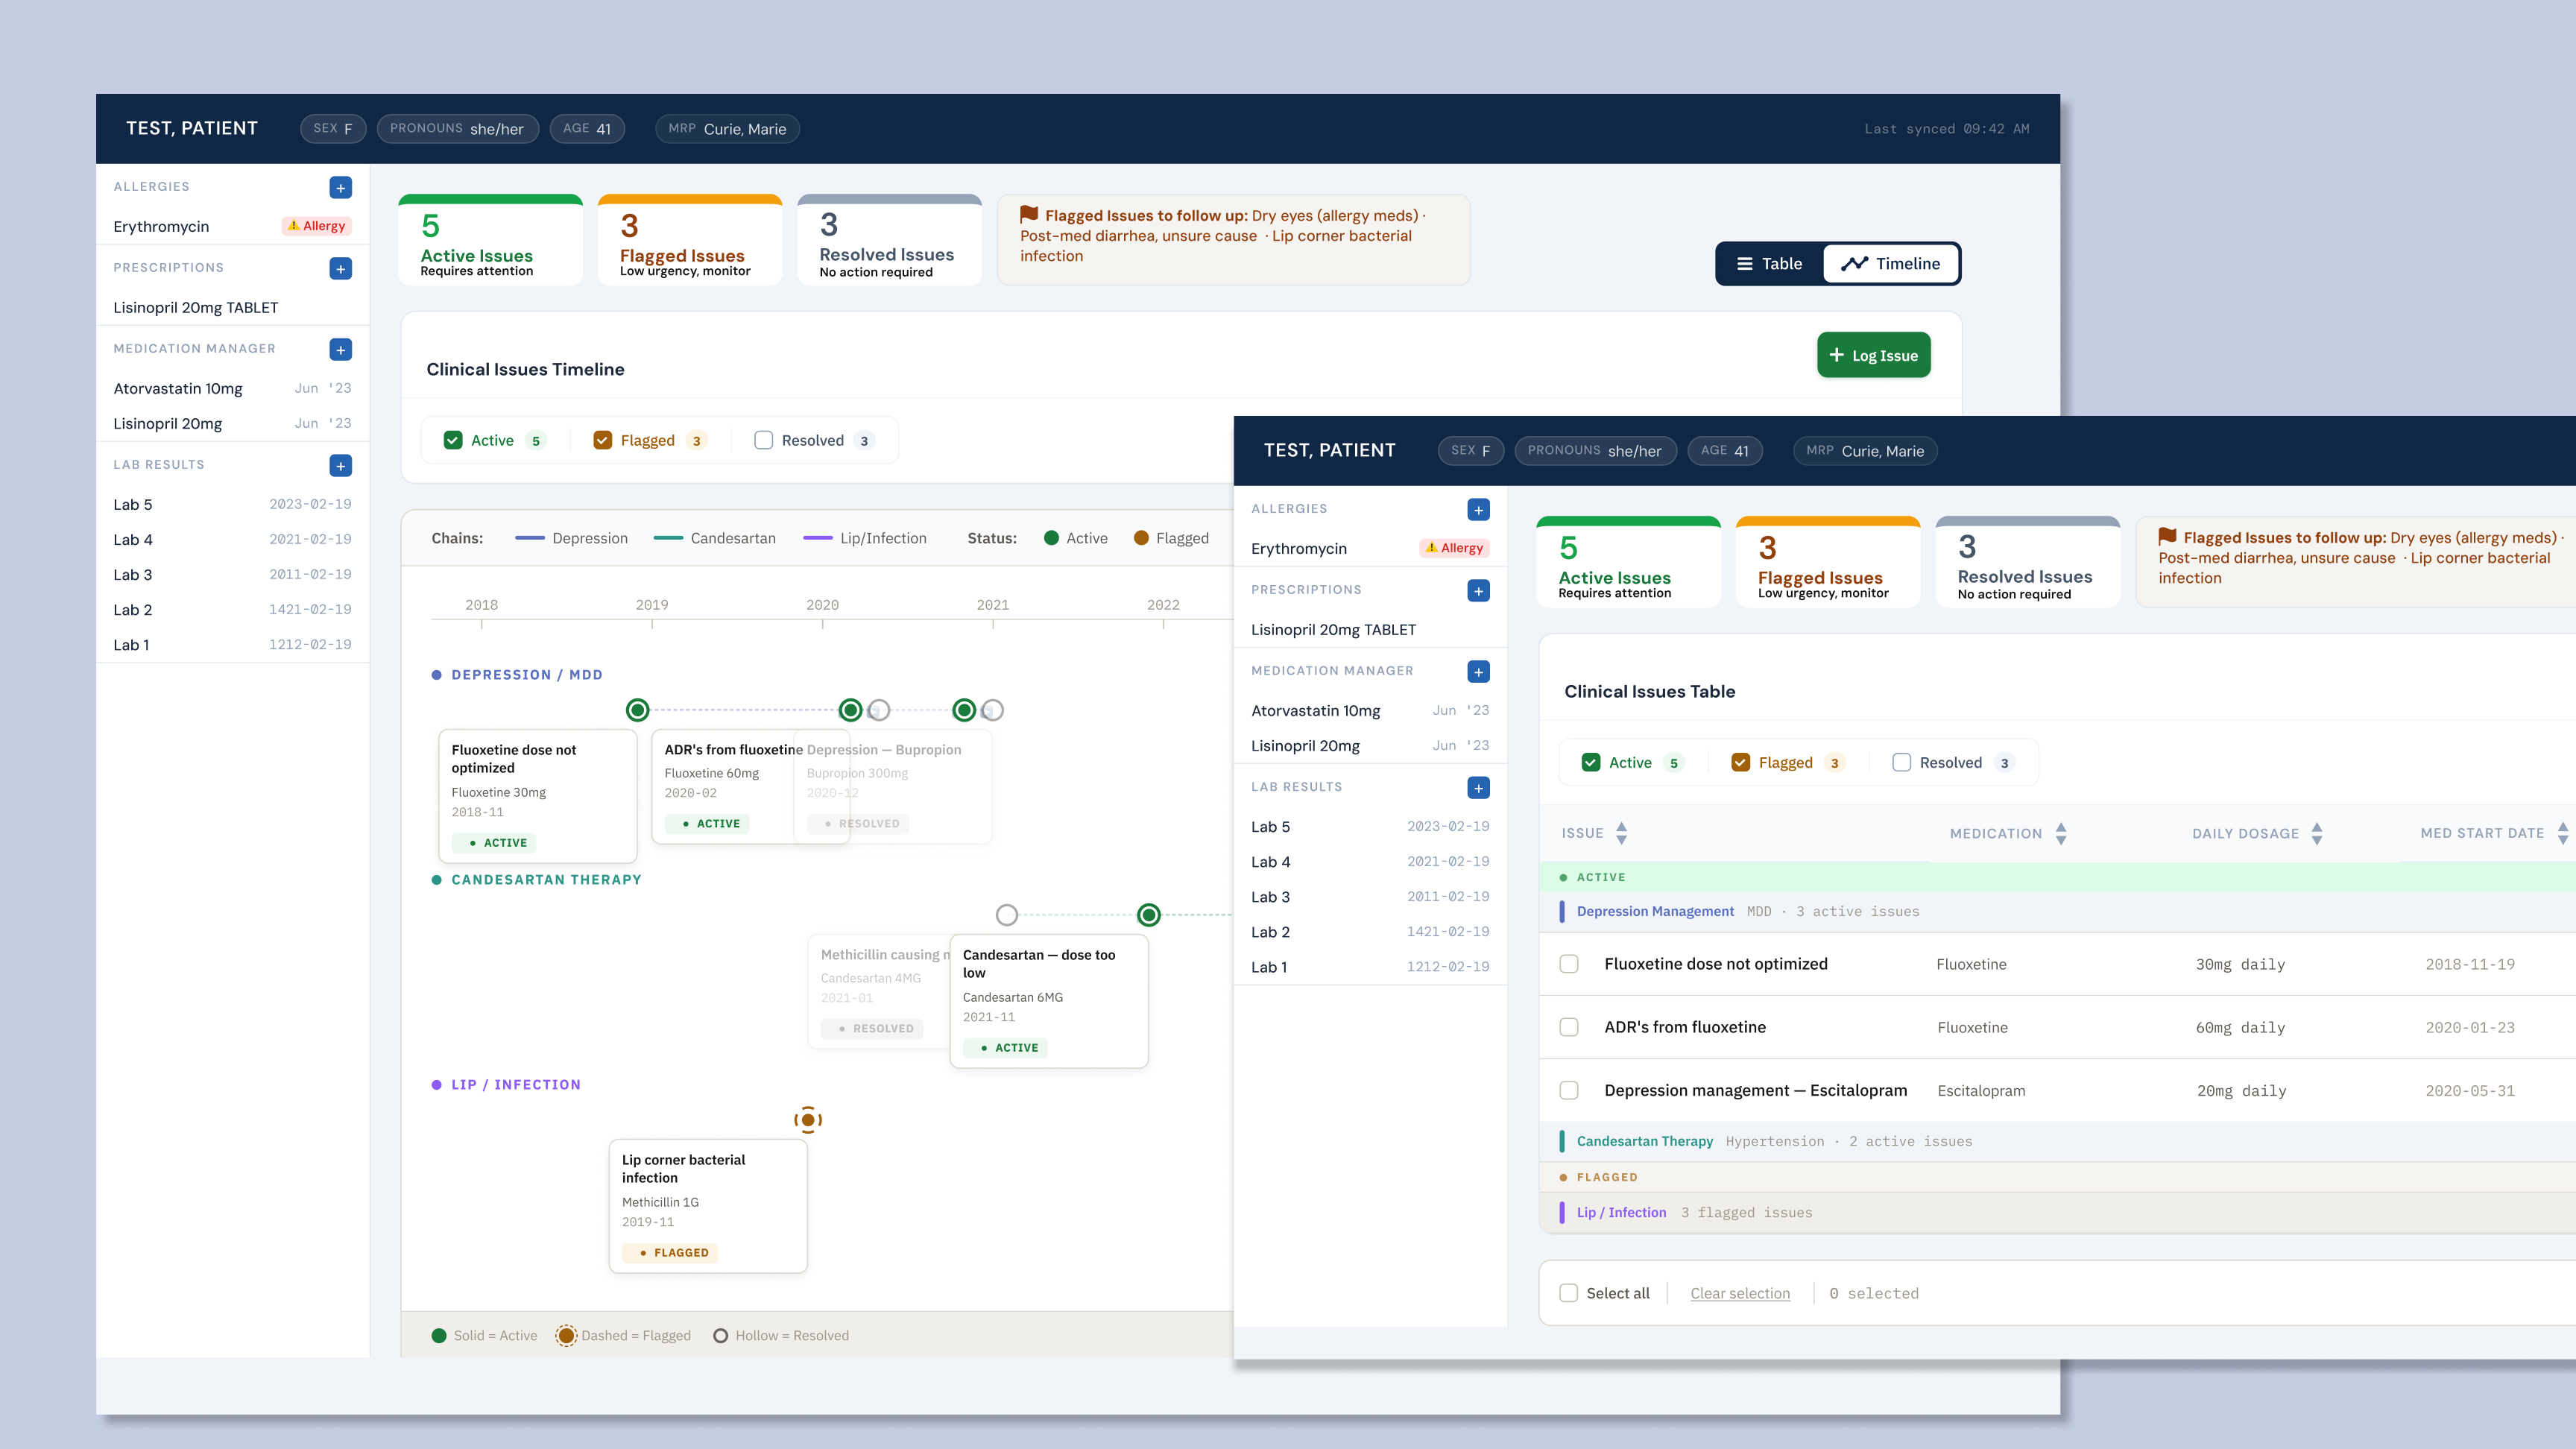
Task: Check the row checkbox for ADR's from fluoxetine
Action: [x=1568, y=1027]
